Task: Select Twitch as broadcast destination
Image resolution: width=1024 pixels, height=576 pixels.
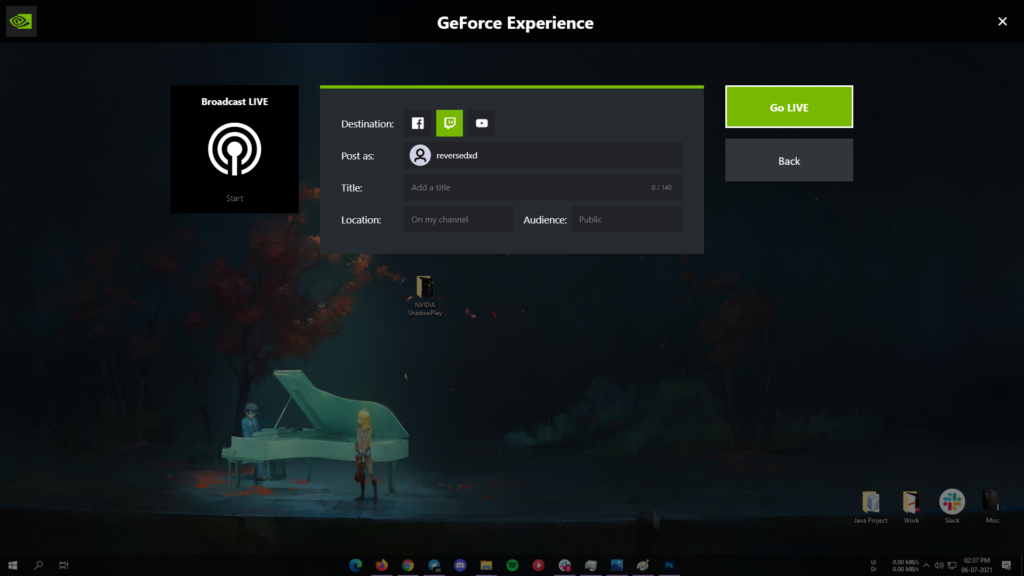Action: click(450, 123)
